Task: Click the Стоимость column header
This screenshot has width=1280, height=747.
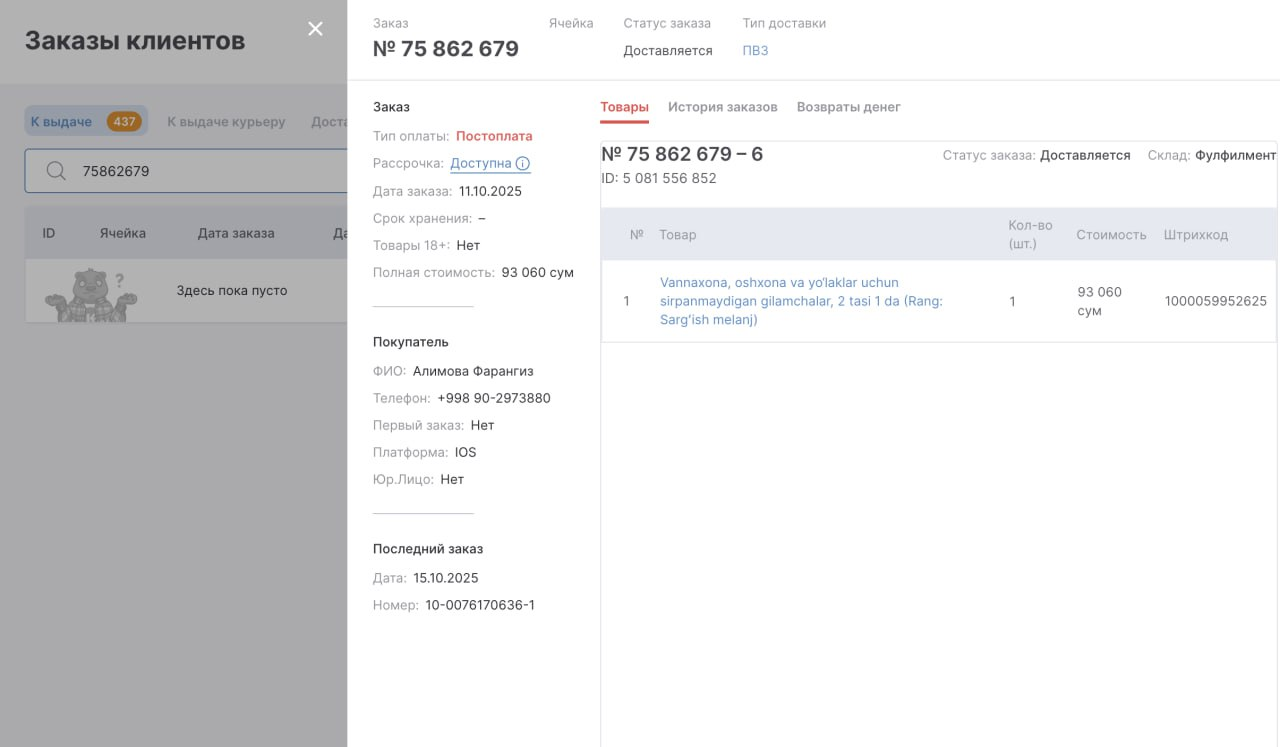Action: point(1111,235)
